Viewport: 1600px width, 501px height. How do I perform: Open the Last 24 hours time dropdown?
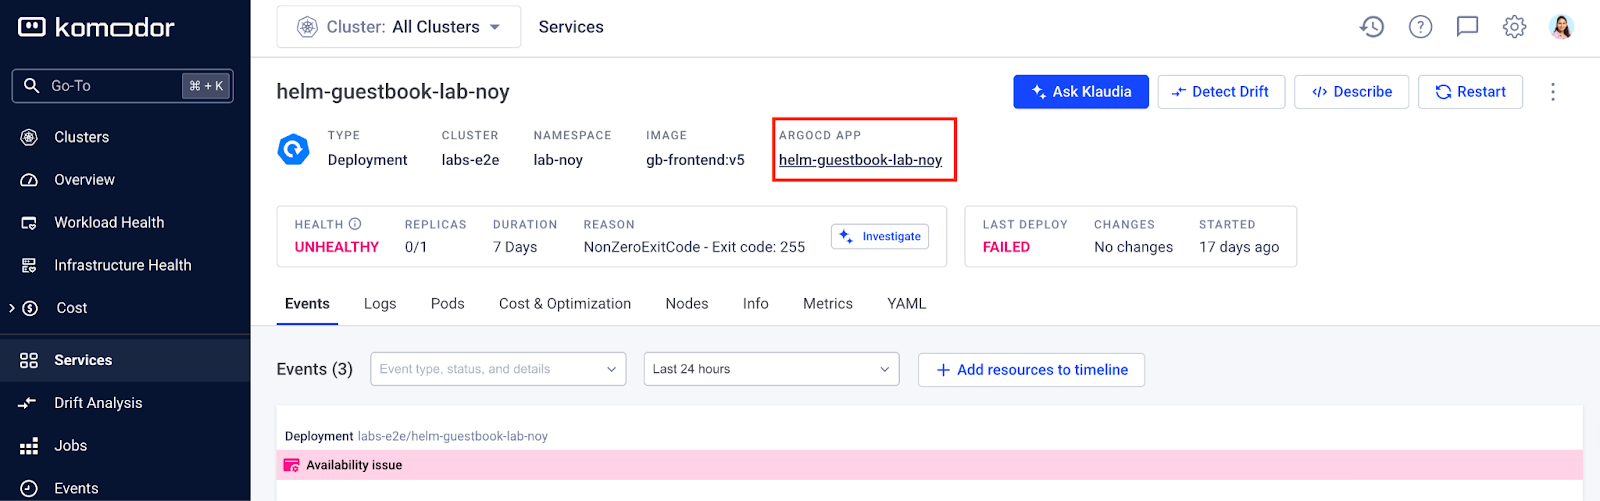click(x=771, y=369)
